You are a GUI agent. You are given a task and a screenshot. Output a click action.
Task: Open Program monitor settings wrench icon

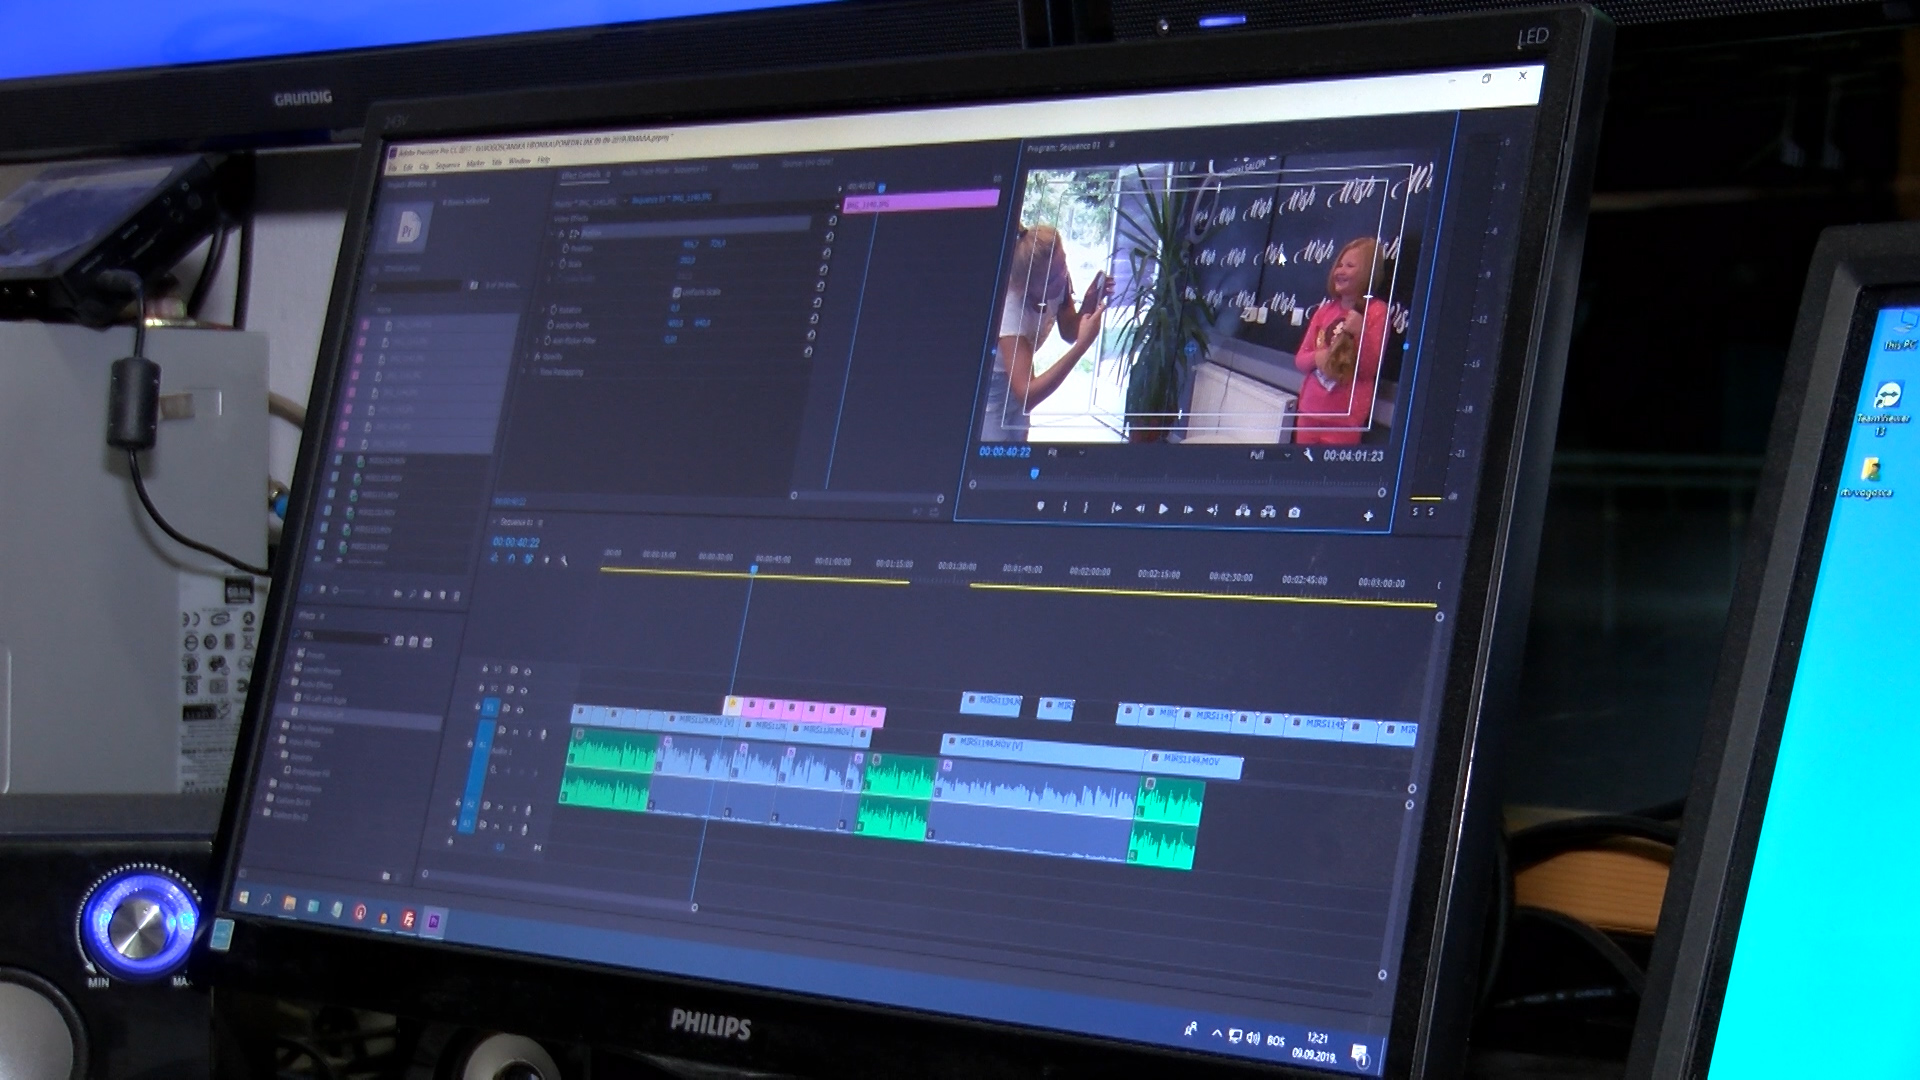(x=1308, y=455)
